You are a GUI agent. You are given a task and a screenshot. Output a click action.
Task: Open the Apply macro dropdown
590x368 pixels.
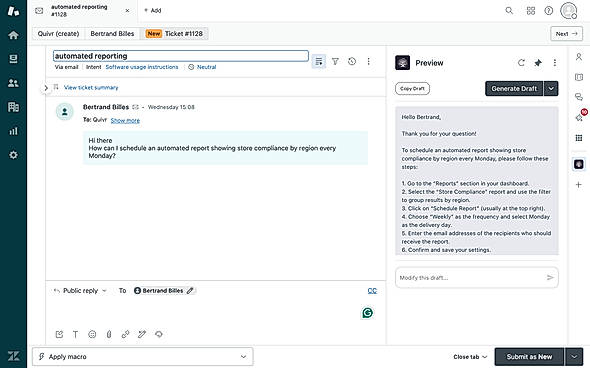143,356
